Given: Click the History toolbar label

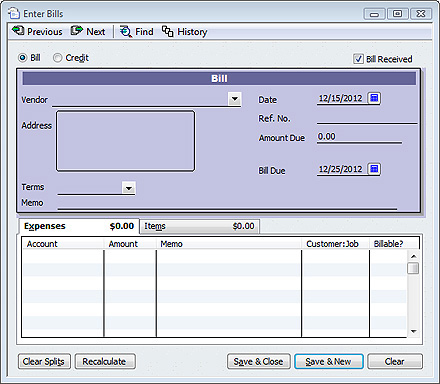Looking at the screenshot, I should [x=192, y=32].
